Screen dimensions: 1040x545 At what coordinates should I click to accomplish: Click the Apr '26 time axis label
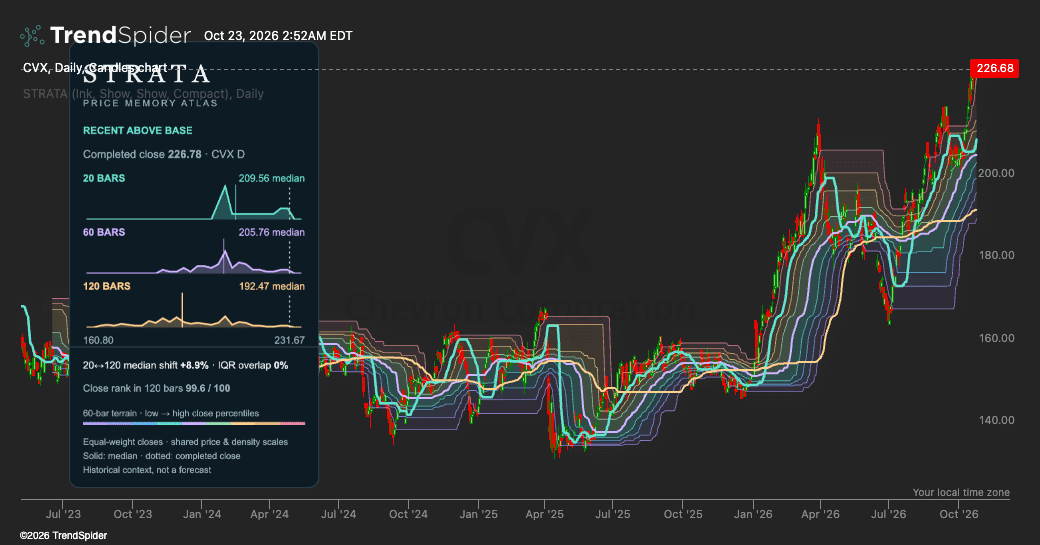(820, 514)
